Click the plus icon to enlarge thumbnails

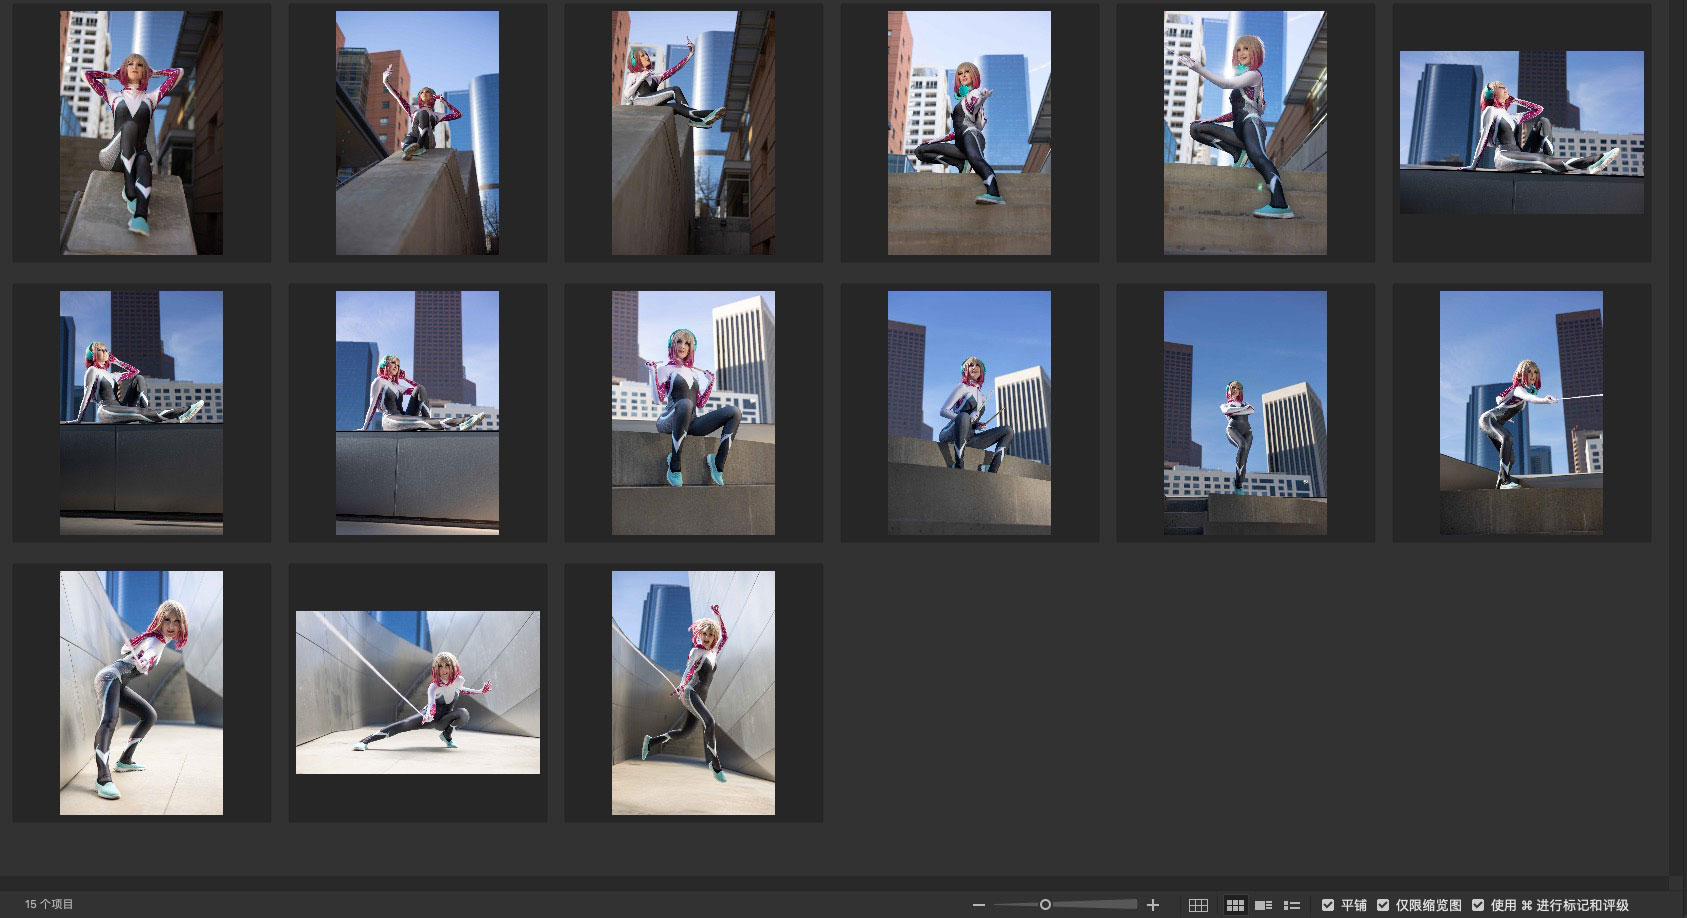point(1152,905)
